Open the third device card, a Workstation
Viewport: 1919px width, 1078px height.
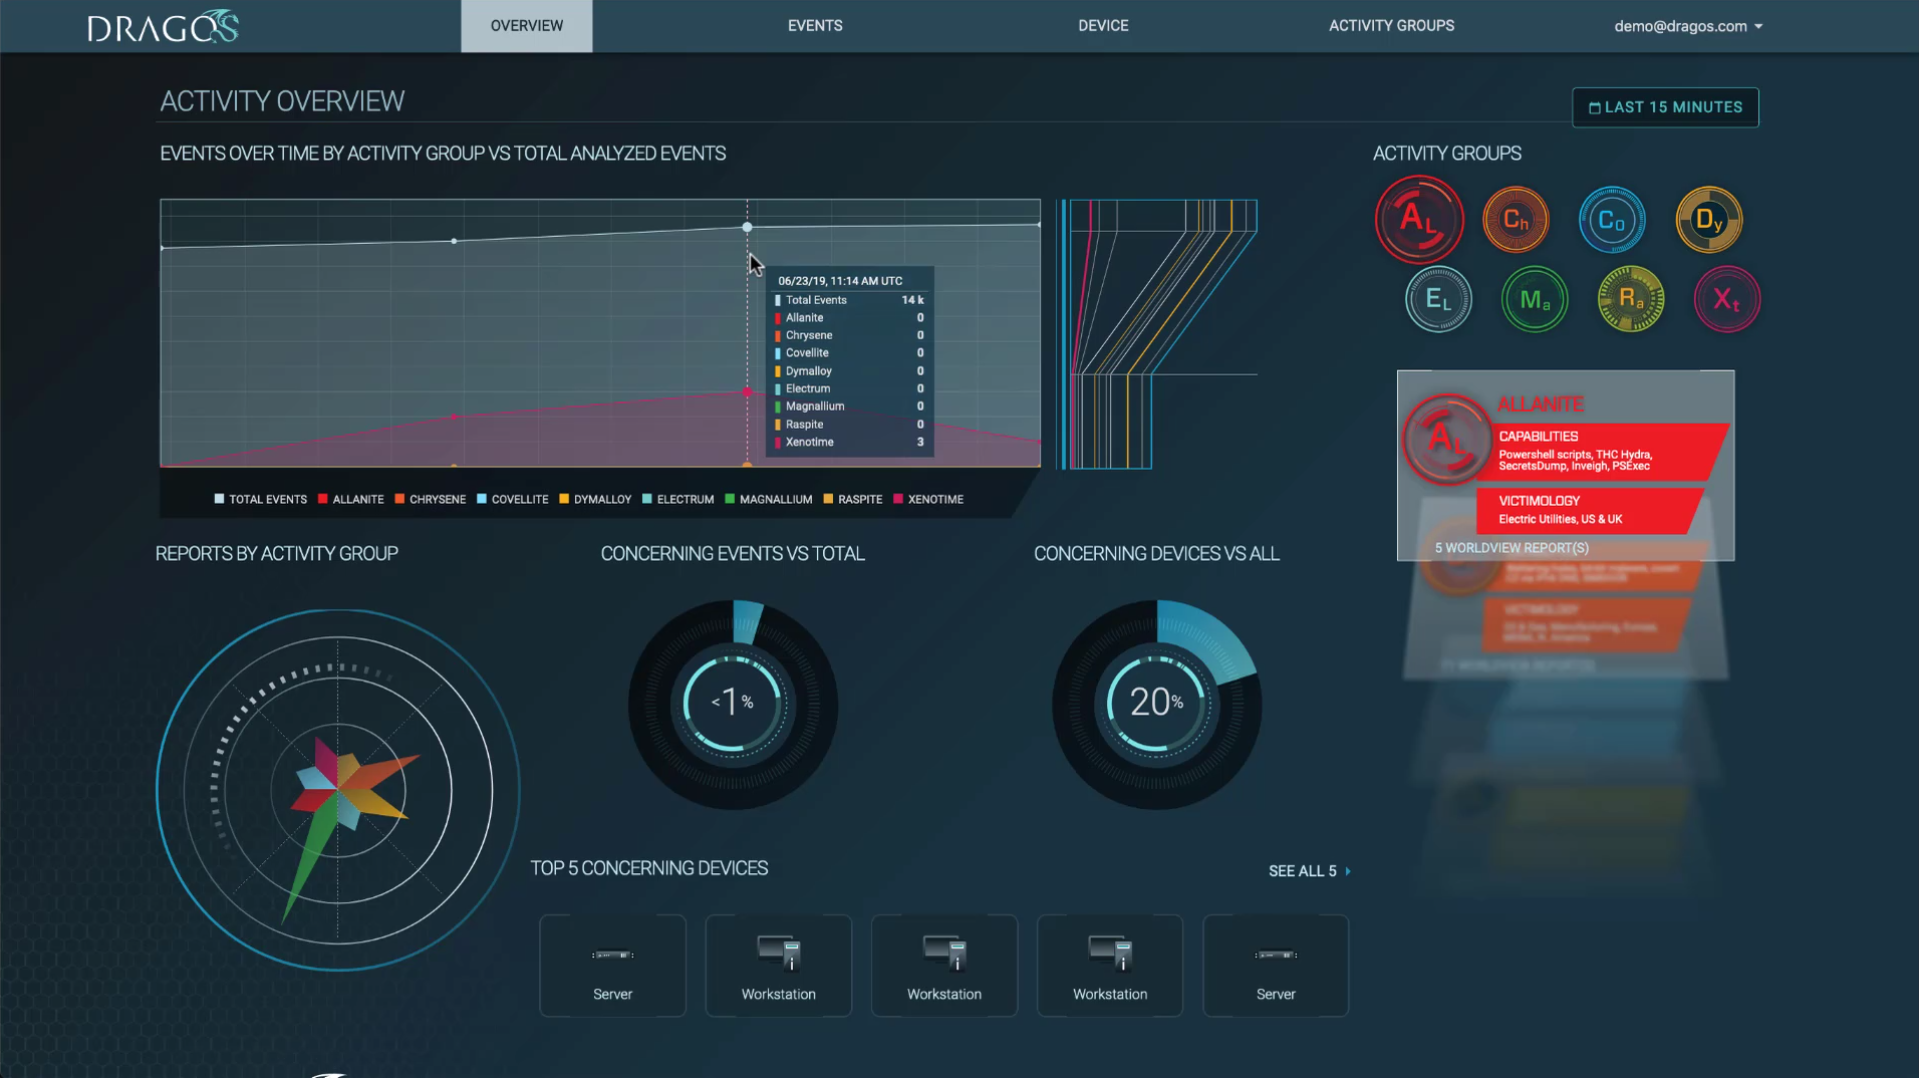click(x=944, y=965)
